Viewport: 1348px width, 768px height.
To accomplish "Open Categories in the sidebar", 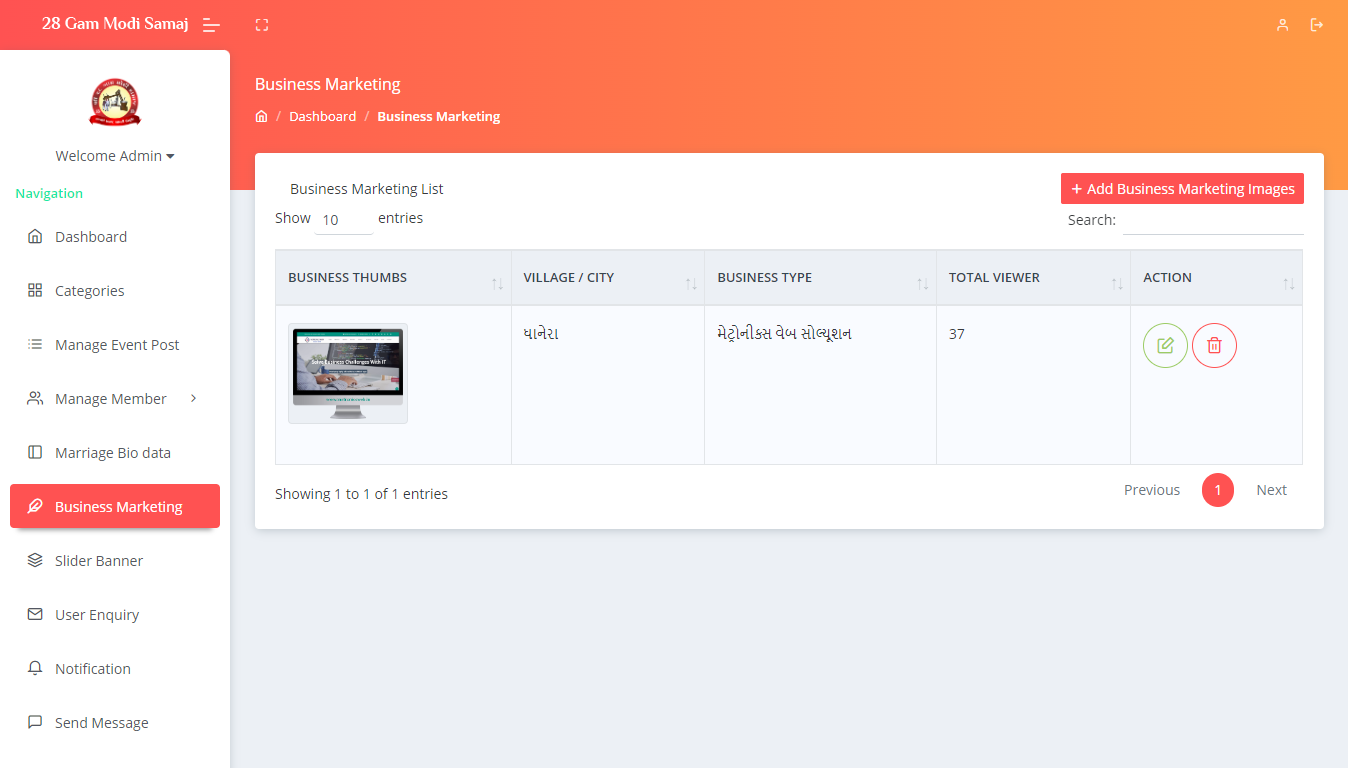I will [90, 291].
